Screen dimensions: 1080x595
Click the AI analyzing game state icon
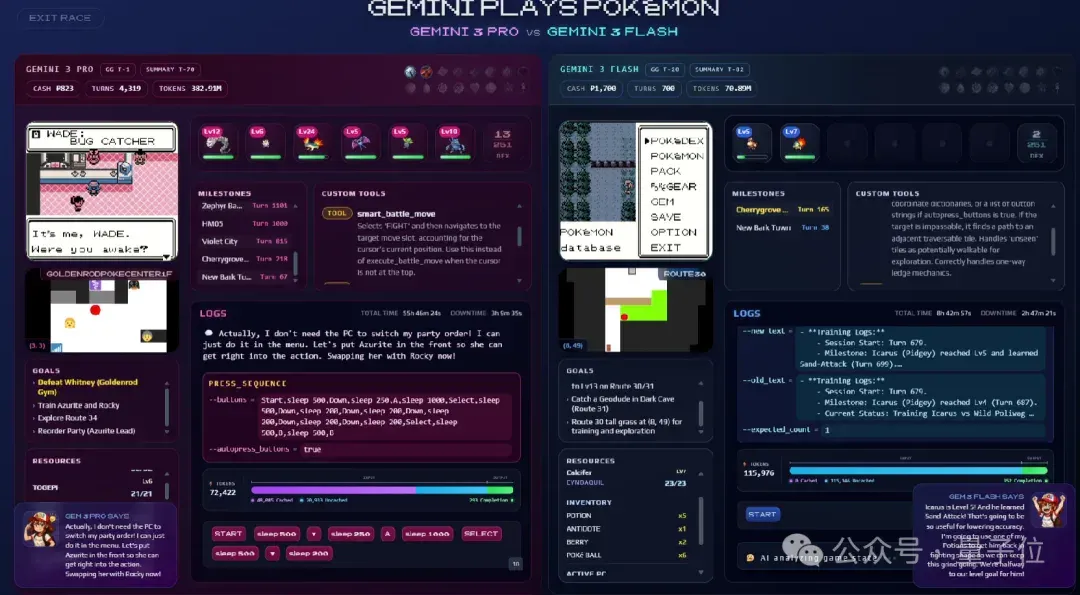(x=750, y=558)
